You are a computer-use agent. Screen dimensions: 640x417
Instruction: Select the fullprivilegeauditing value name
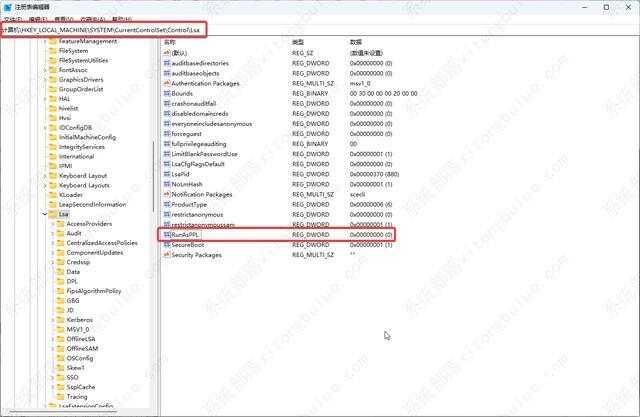click(x=199, y=144)
